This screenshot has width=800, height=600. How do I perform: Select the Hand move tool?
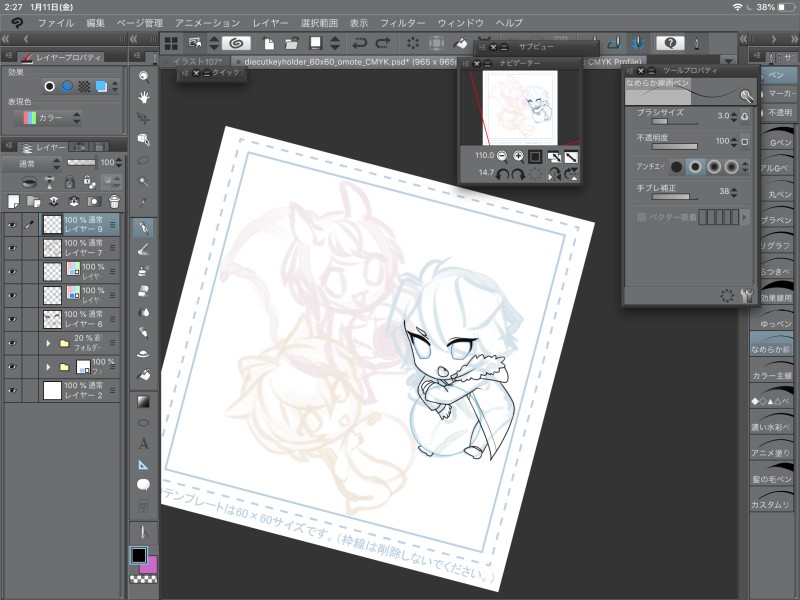pyautogui.click(x=144, y=97)
